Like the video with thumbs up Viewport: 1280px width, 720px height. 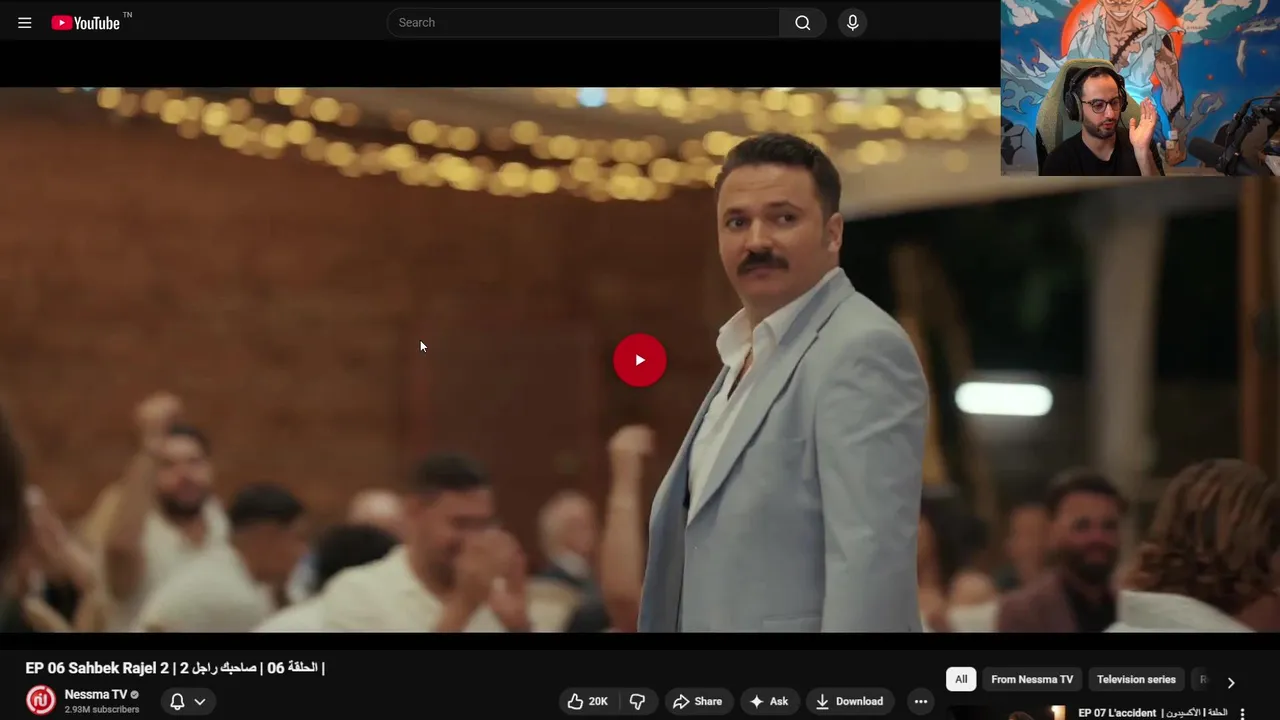[587, 701]
